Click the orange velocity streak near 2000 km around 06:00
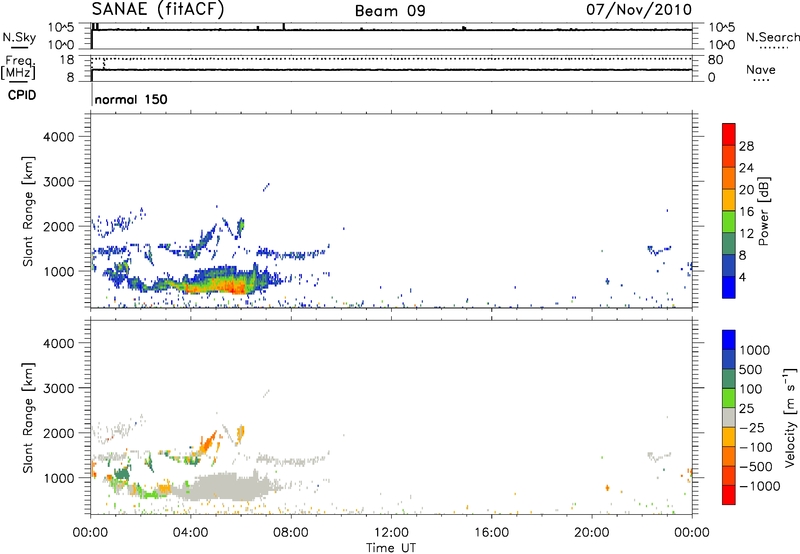 [240, 434]
